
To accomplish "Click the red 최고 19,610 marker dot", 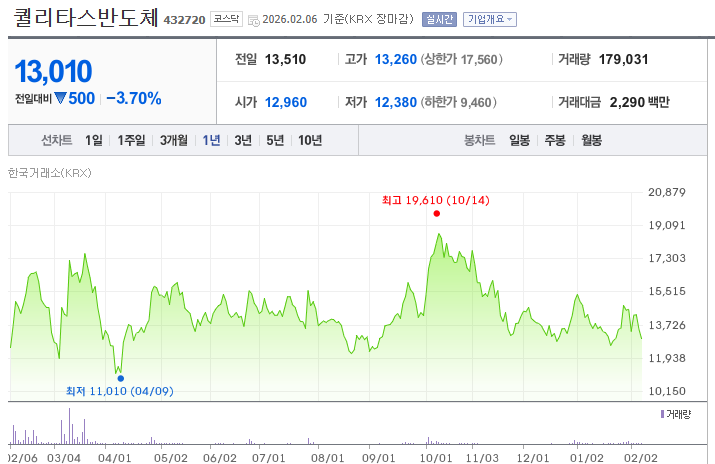I will point(437,213).
